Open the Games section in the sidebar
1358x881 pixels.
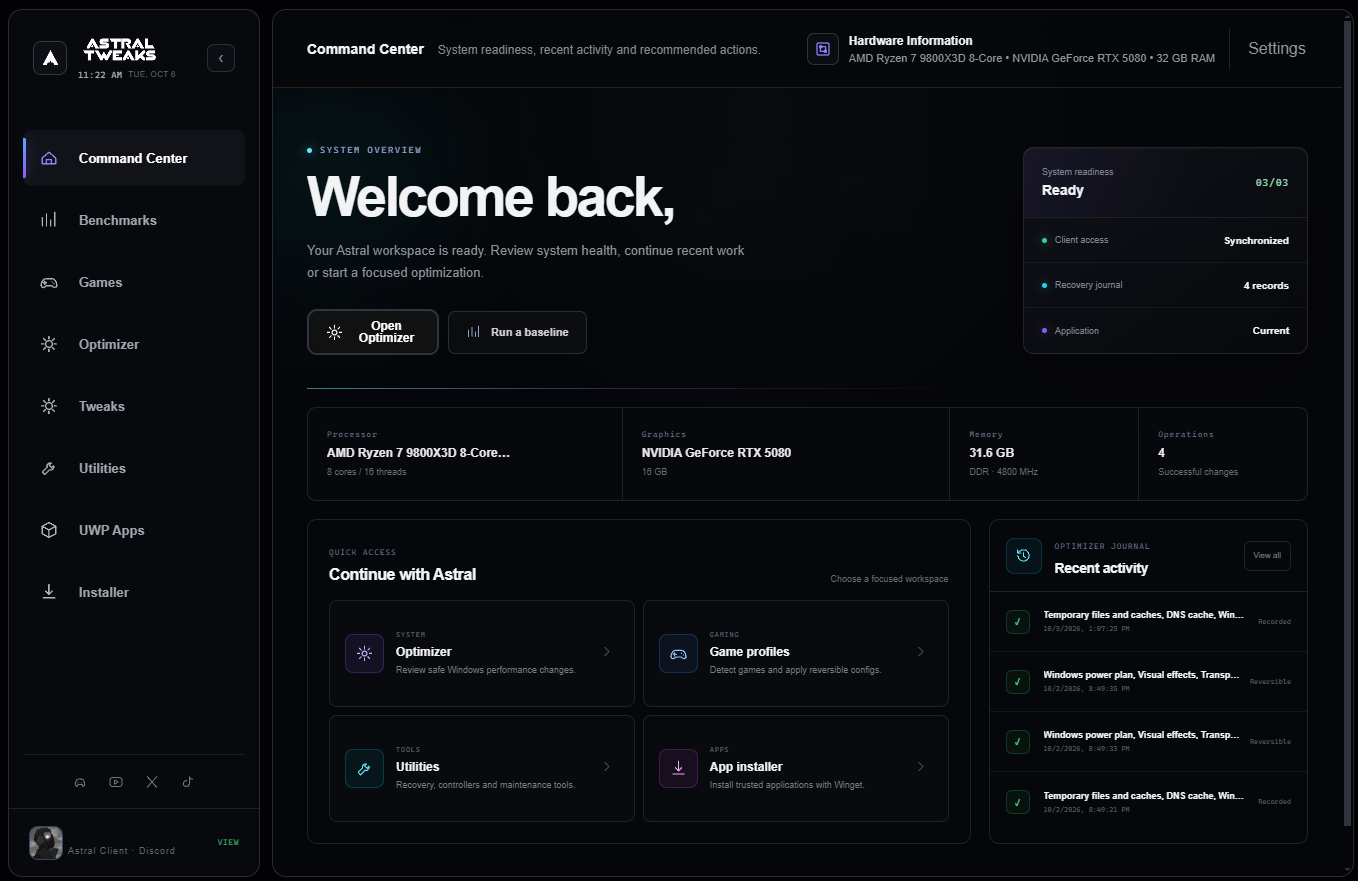(134, 282)
